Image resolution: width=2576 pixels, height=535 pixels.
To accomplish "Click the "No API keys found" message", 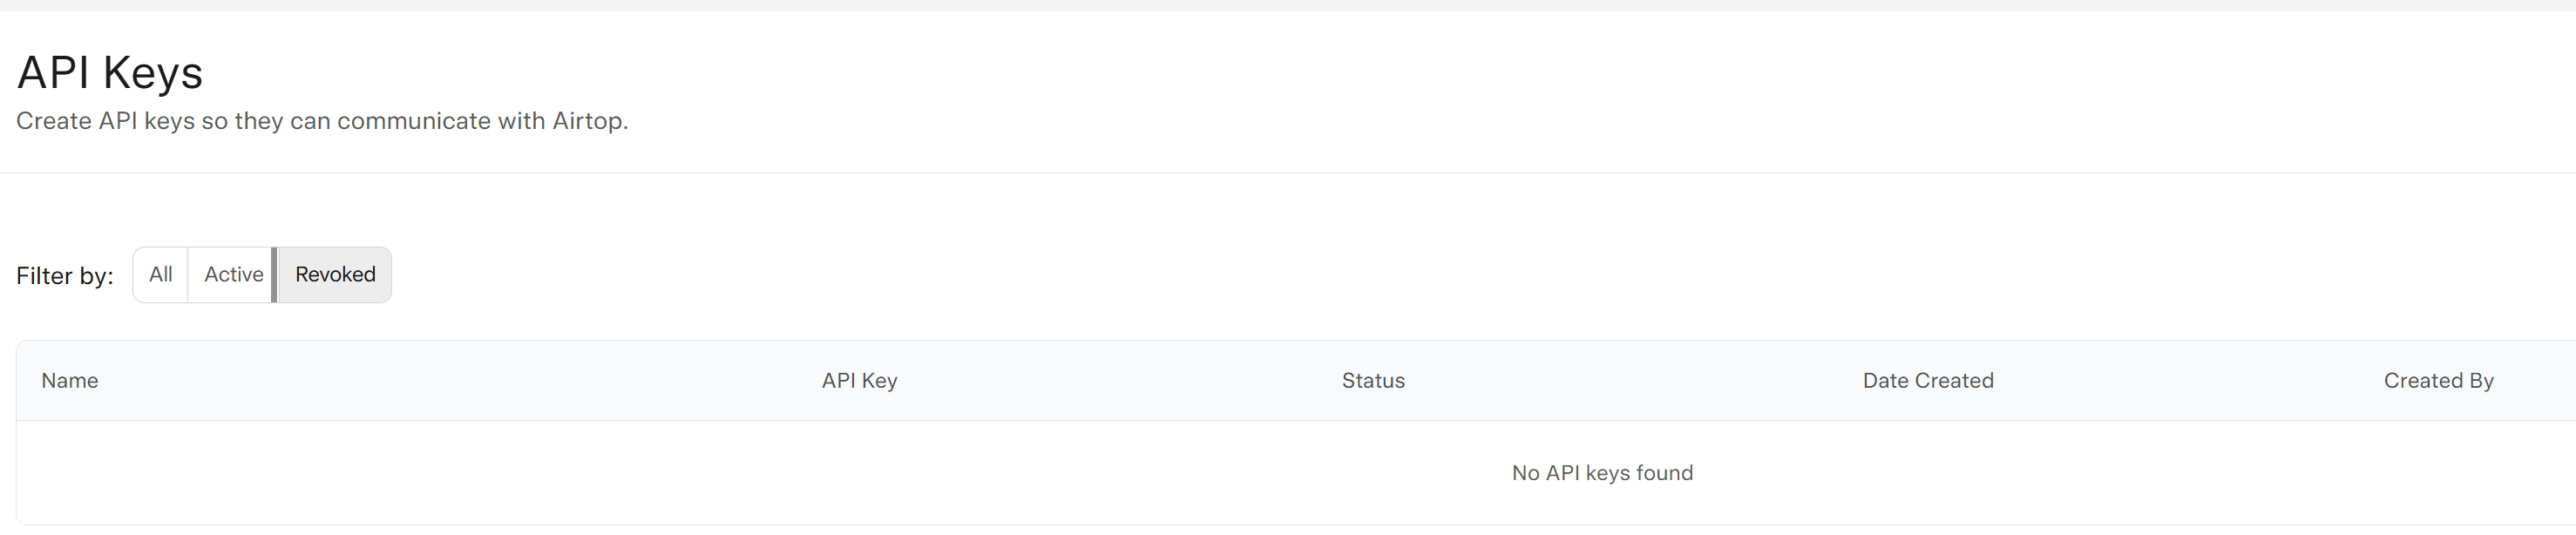I will pyautogui.click(x=1602, y=473).
